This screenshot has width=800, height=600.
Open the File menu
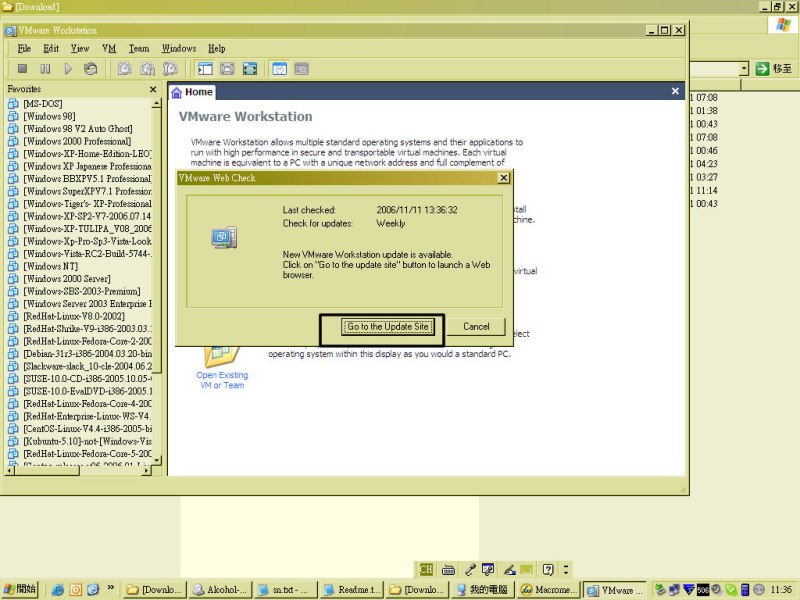pyautogui.click(x=24, y=48)
